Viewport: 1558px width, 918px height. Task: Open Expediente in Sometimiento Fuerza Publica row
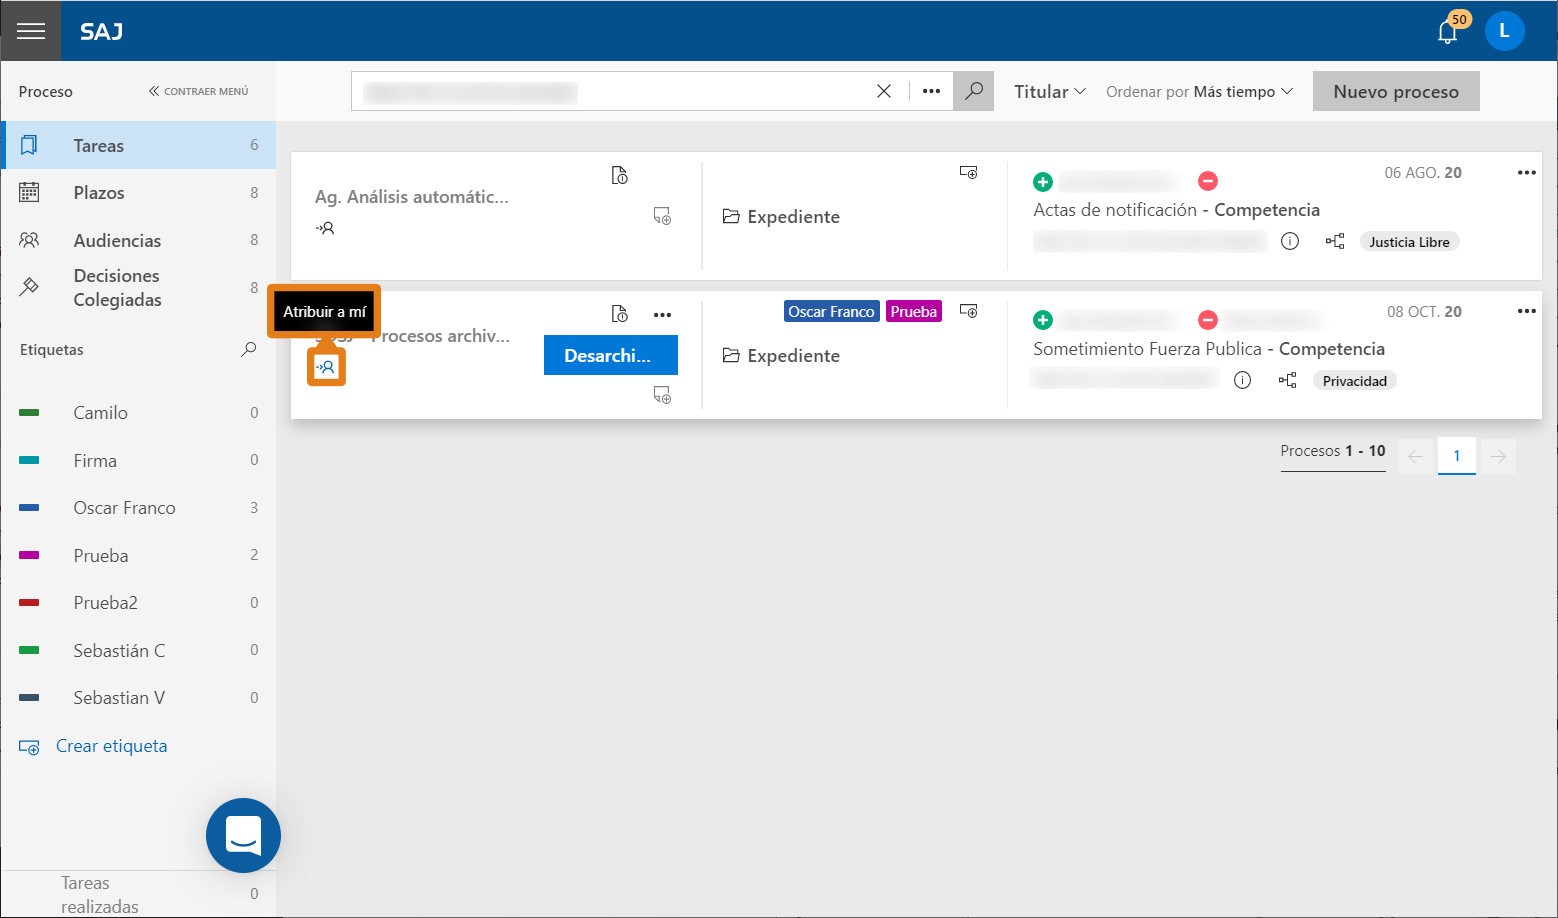[781, 355]
